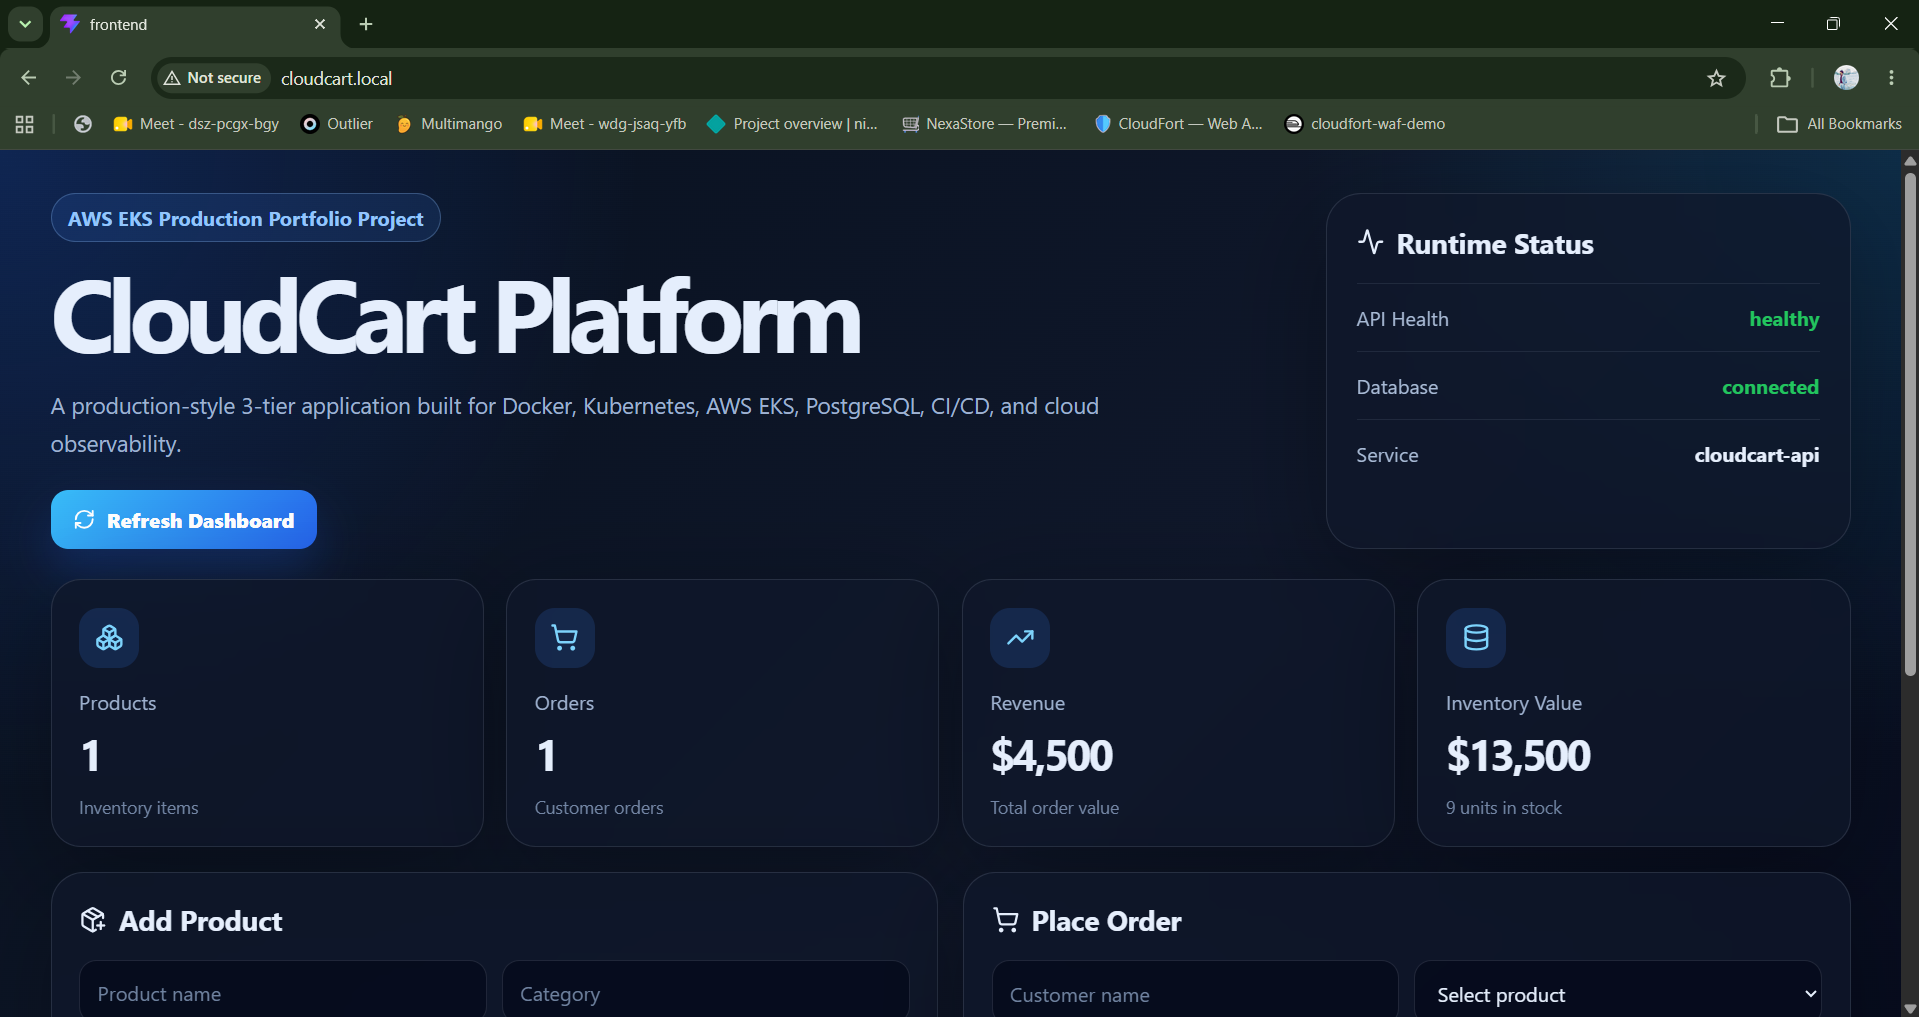The height and width of the screenshot is (1017, 1919).
Task: Click the 'Total order value' caption
Action: [1054, 808]
